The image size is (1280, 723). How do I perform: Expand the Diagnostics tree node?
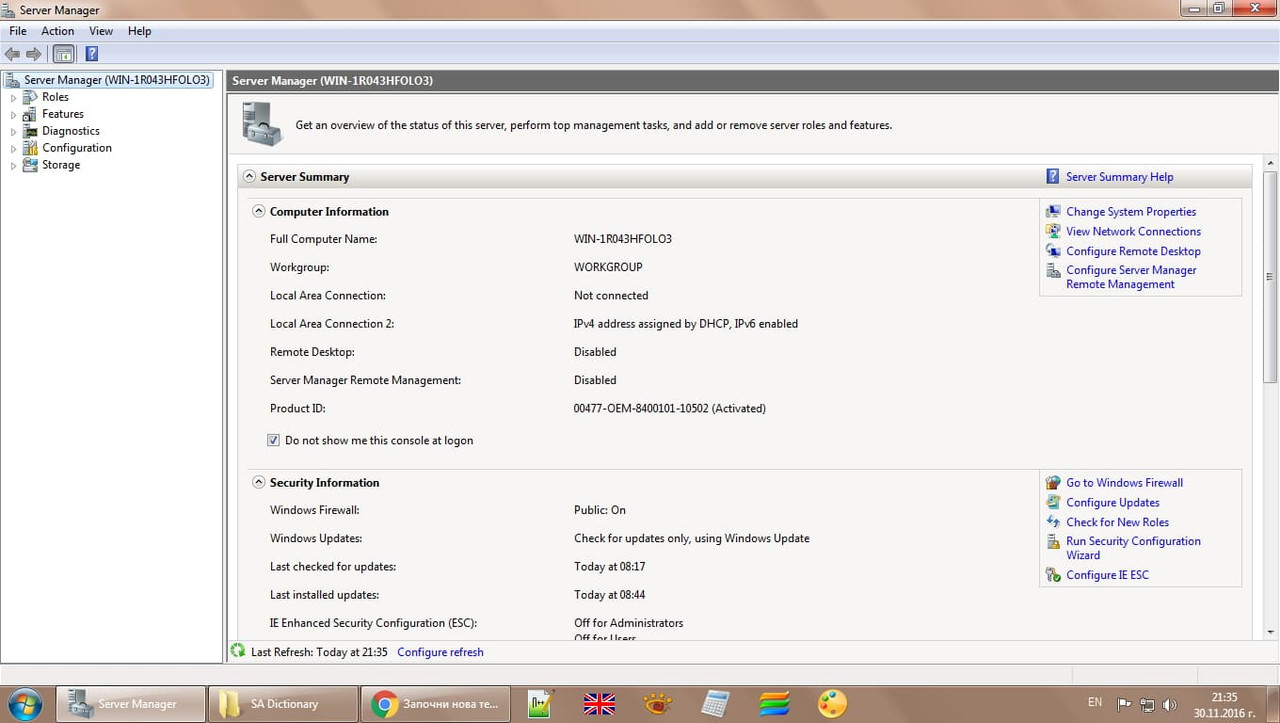click(x=13, y=130)
